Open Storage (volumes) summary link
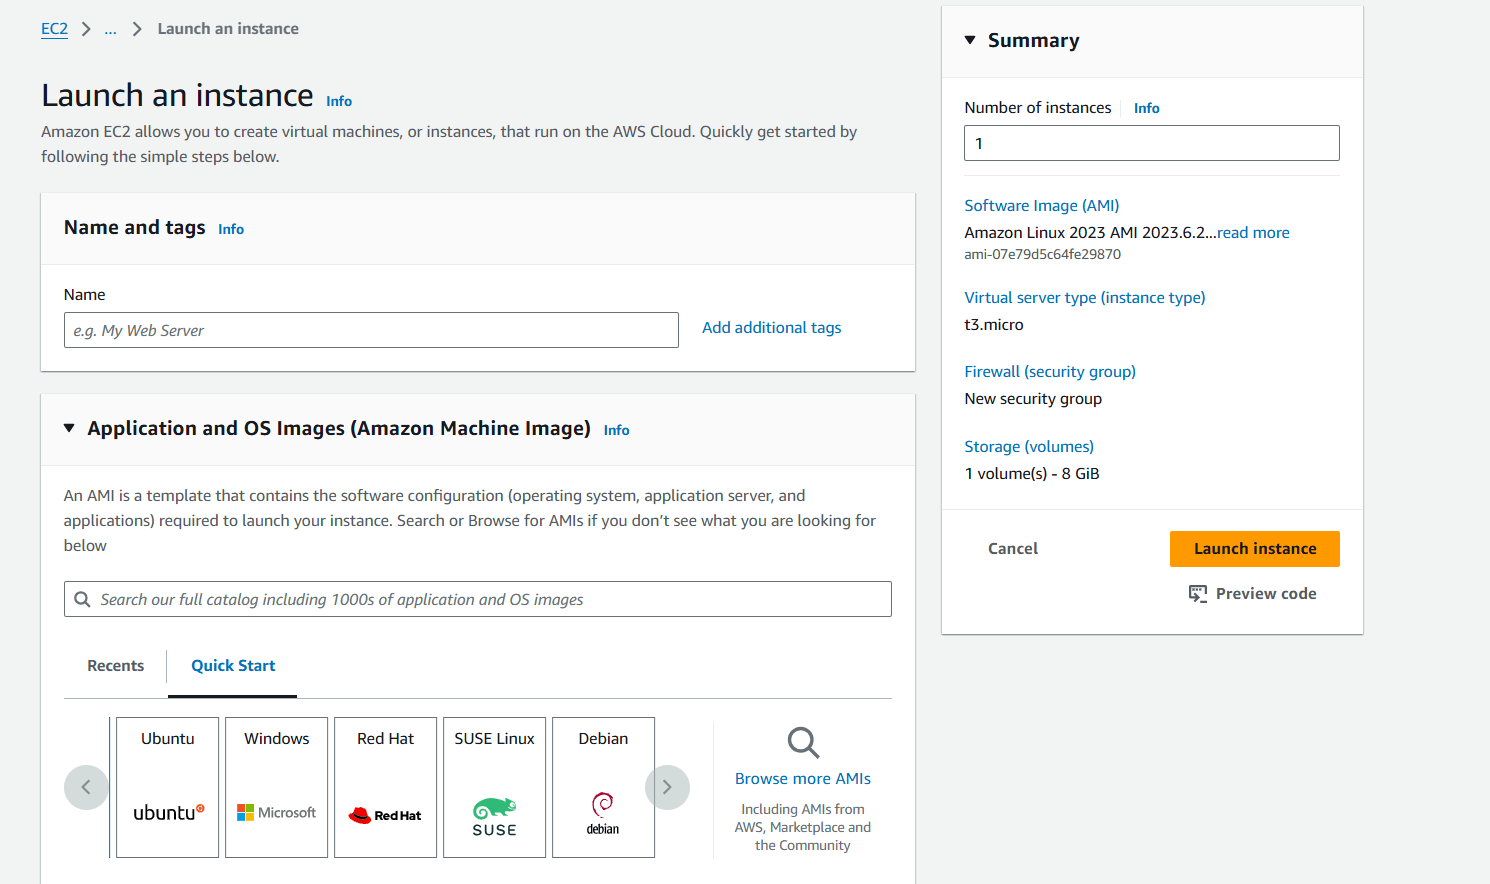 [x=1029, y=447]
